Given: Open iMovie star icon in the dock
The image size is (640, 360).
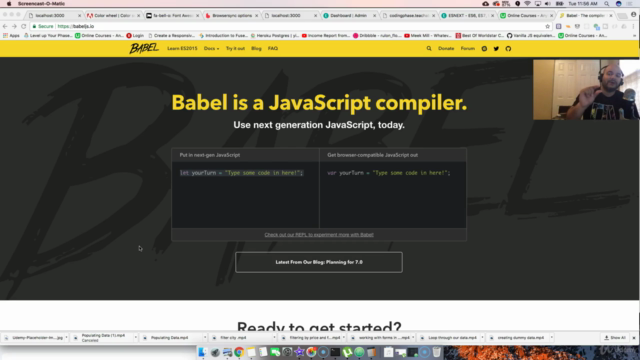Looking at the screenshot, I should (x=299, y=352).
